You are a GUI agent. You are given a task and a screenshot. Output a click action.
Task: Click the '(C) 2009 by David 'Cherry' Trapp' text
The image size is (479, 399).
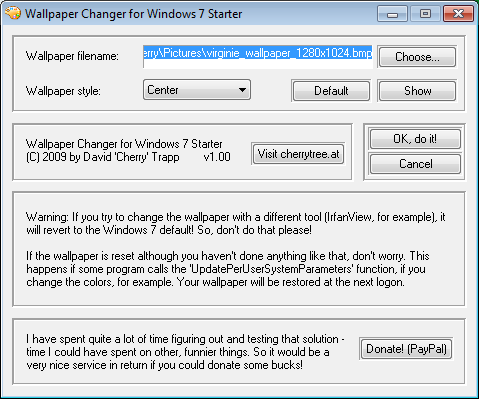click(103, 157)
